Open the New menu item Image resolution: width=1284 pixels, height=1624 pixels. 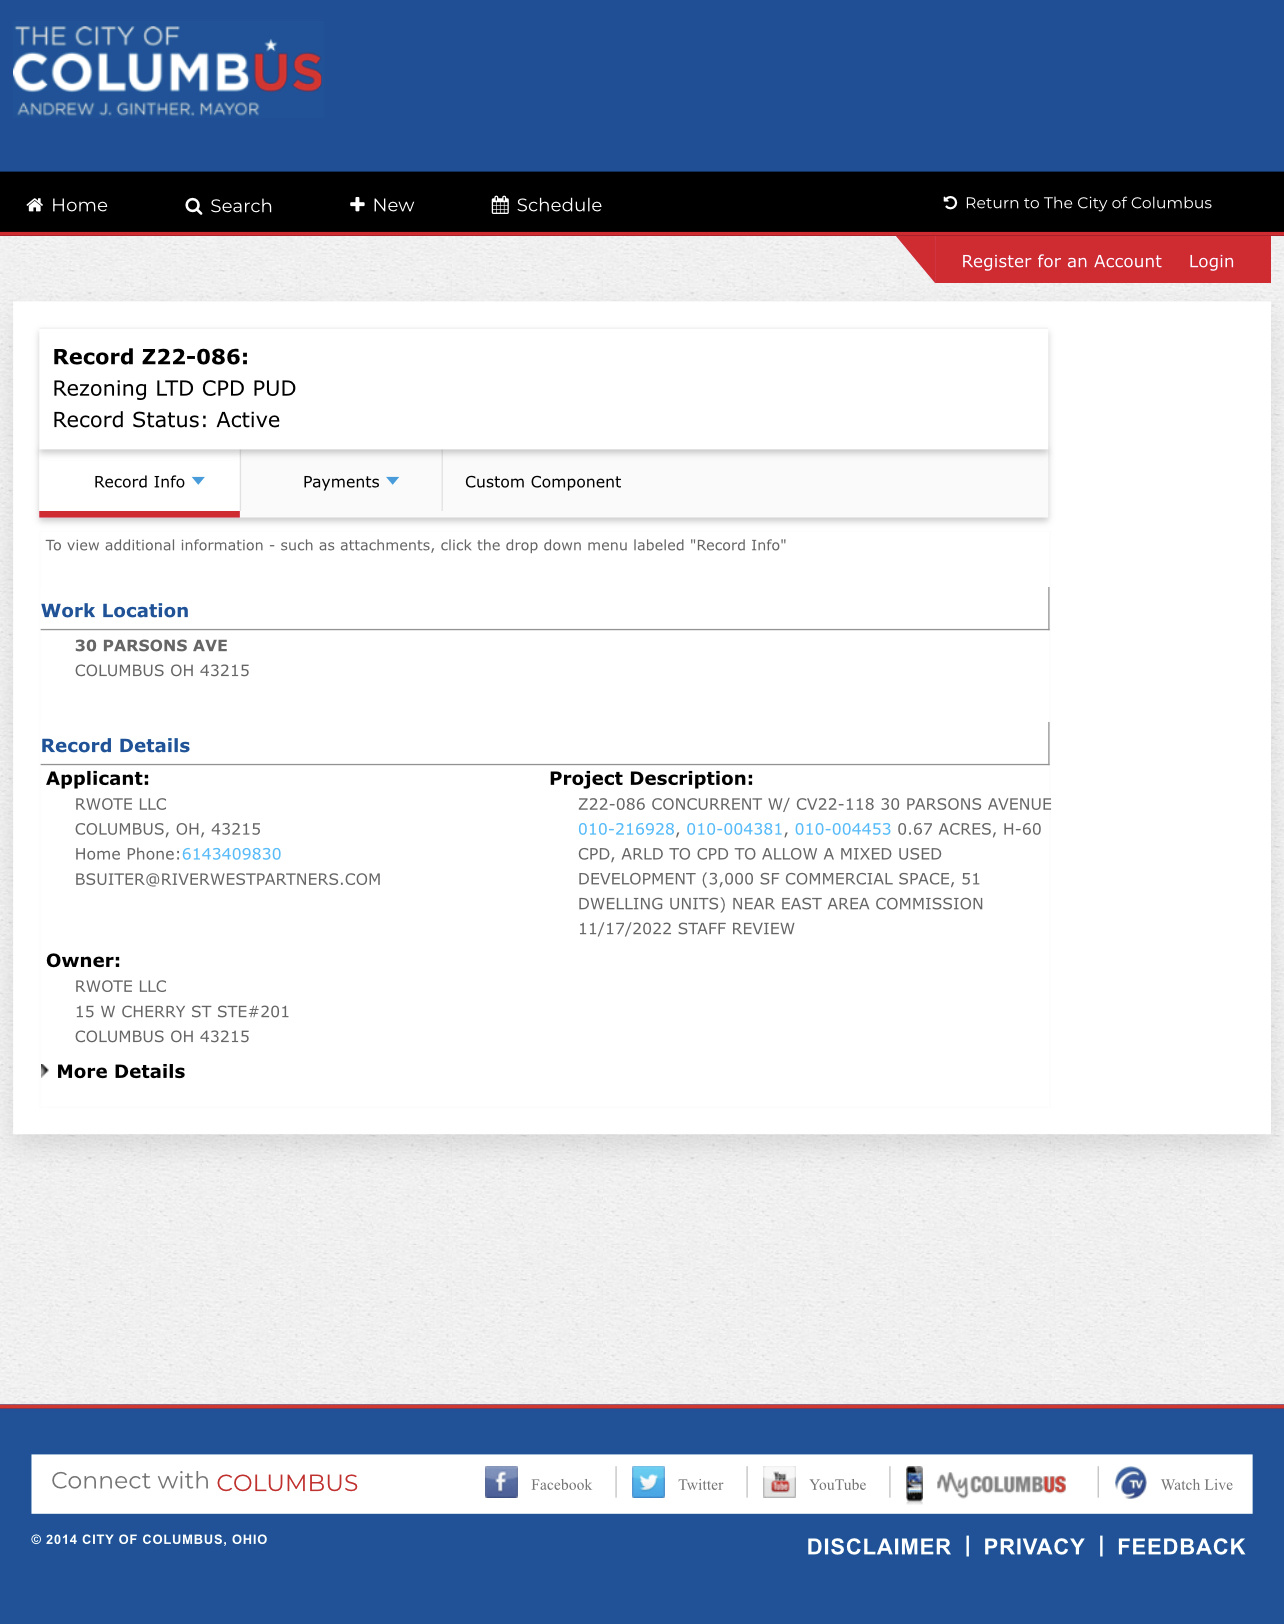pos(382,205)
